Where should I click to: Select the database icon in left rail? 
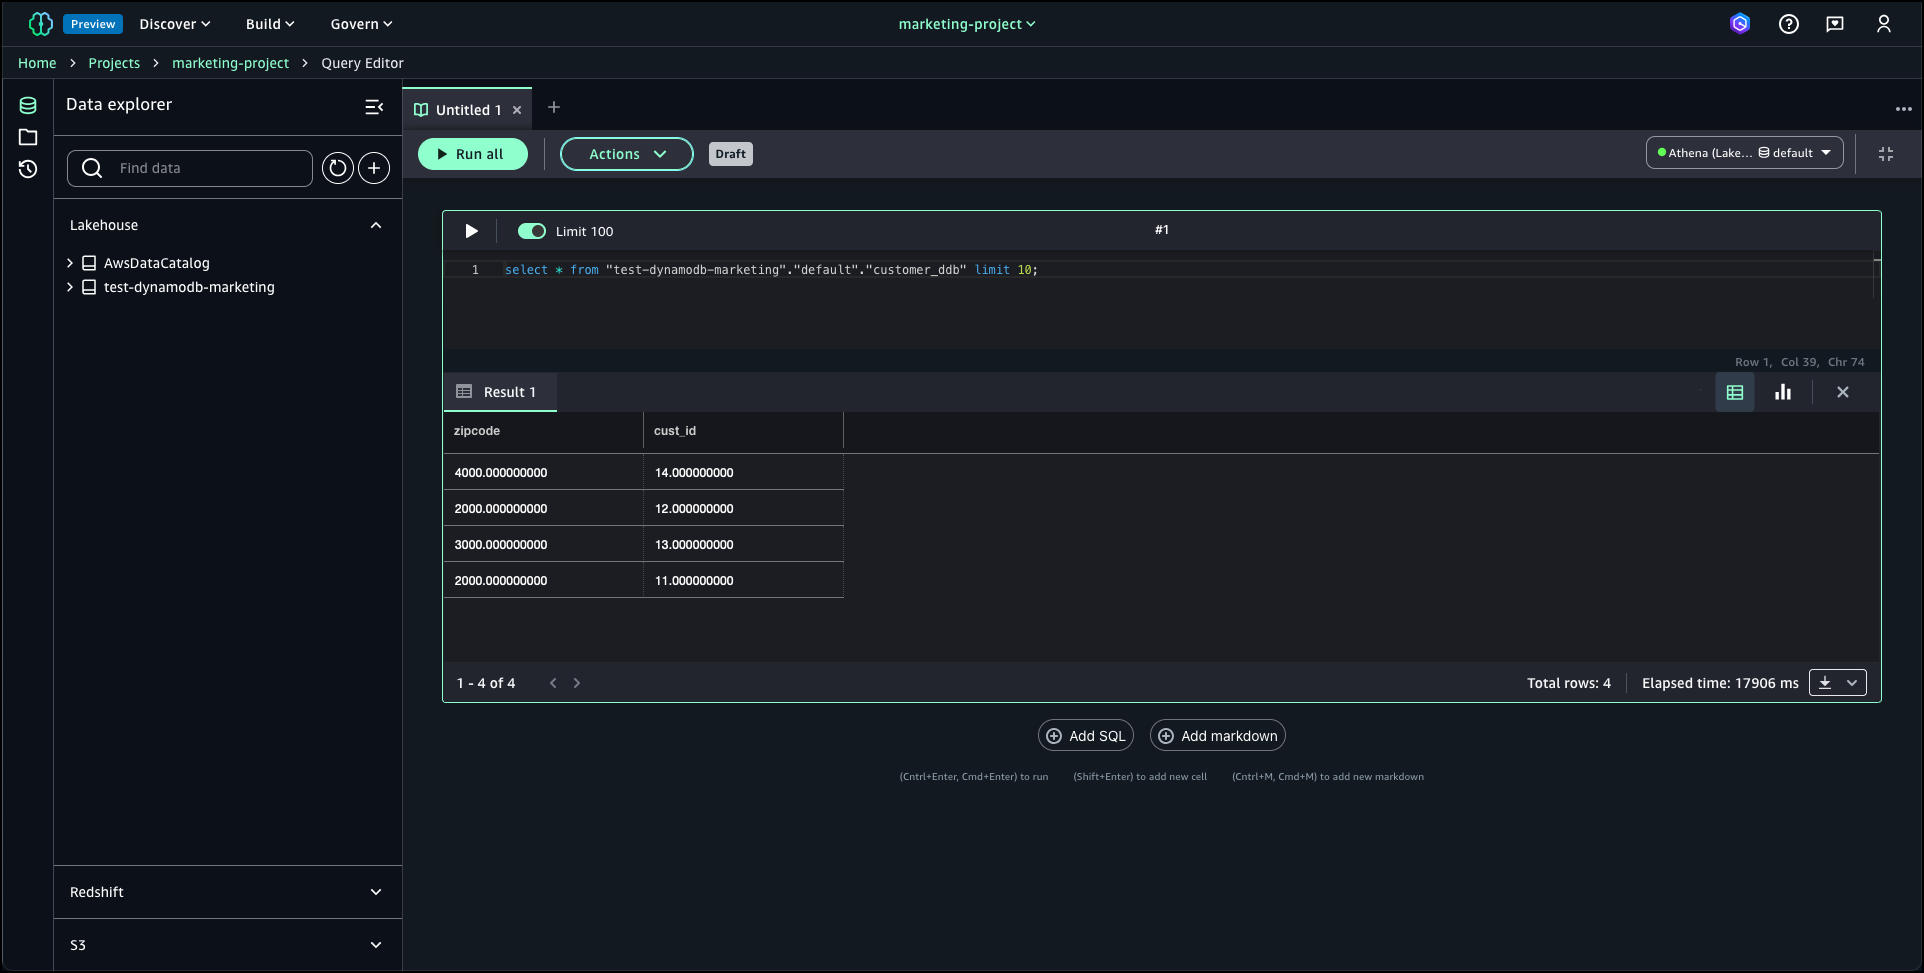coord(28,105)
